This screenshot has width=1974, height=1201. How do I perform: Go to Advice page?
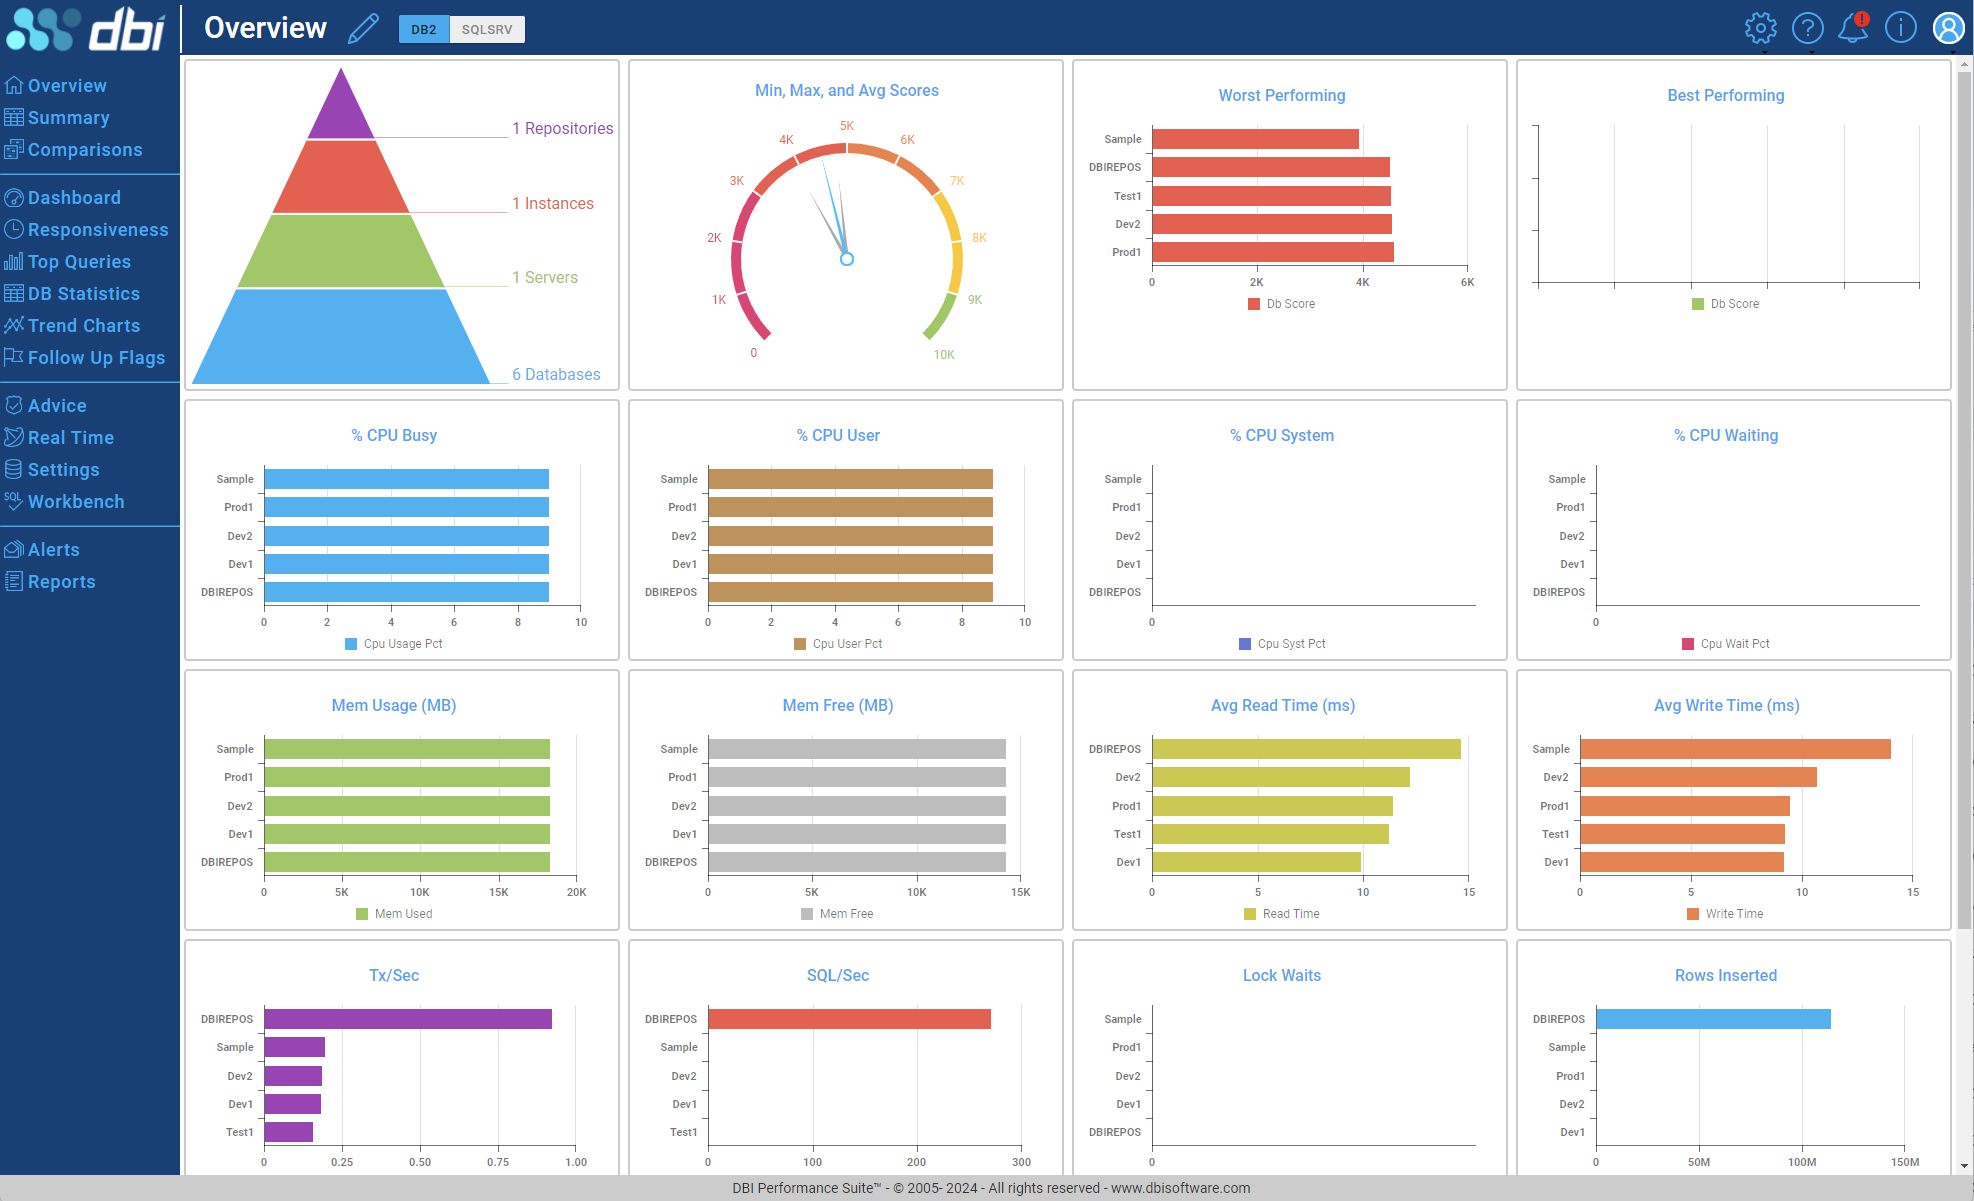57,406
